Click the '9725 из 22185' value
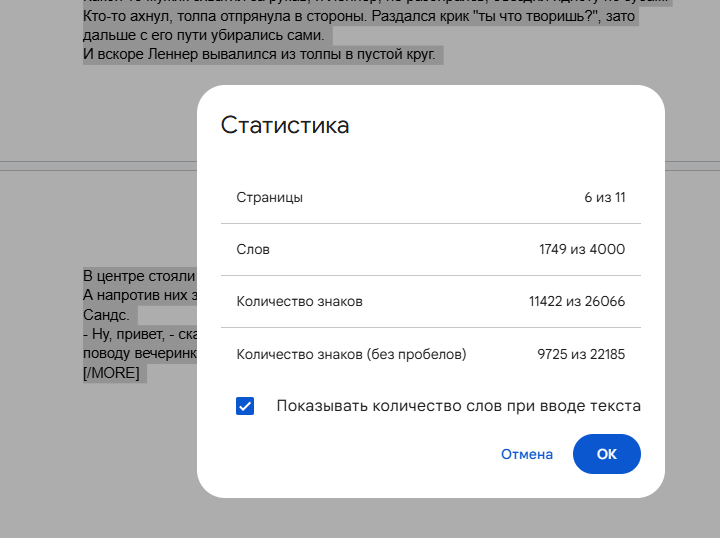The image size is (720, 538). click(581, 354)
